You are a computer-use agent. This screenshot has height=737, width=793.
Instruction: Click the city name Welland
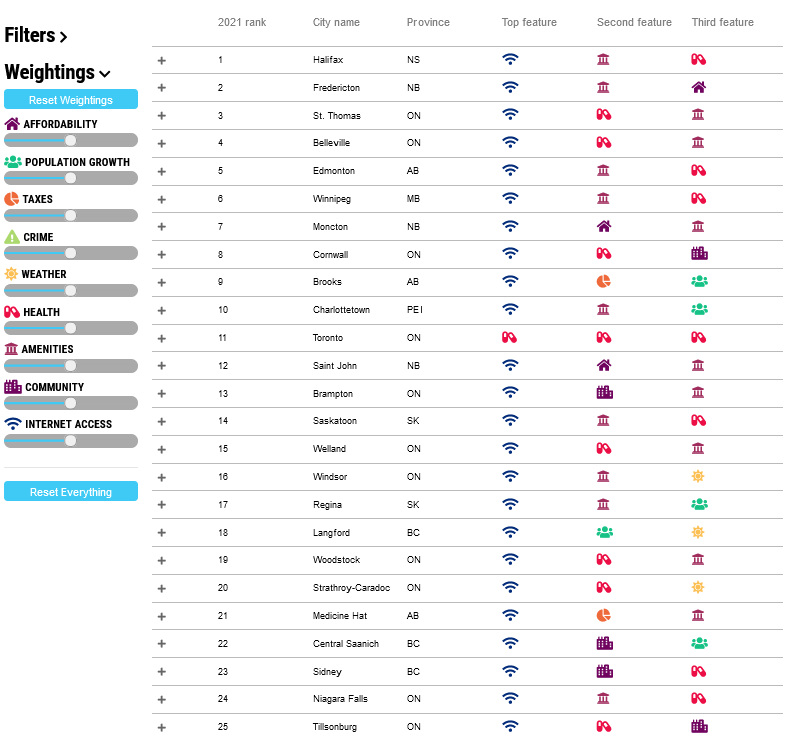click(329, 449)
